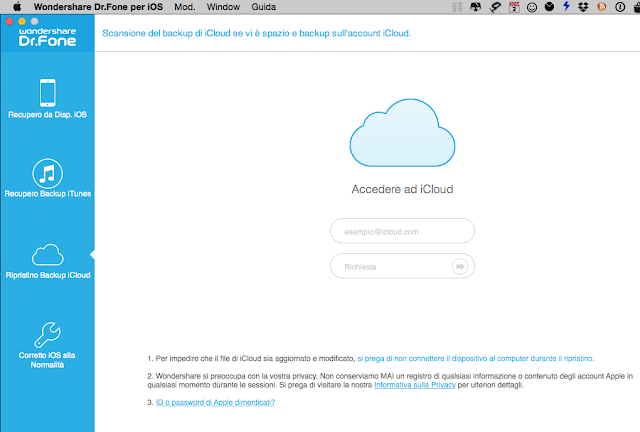
Task: Click the yellow minimize window button
Action: (22, 21)
